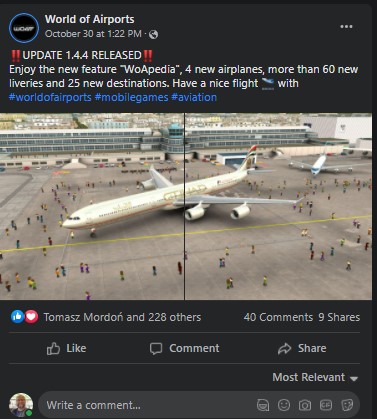The image size is (377, 419).
Task: Expand the Most Relevant sorting dropdown
Action: coord(315,377)
